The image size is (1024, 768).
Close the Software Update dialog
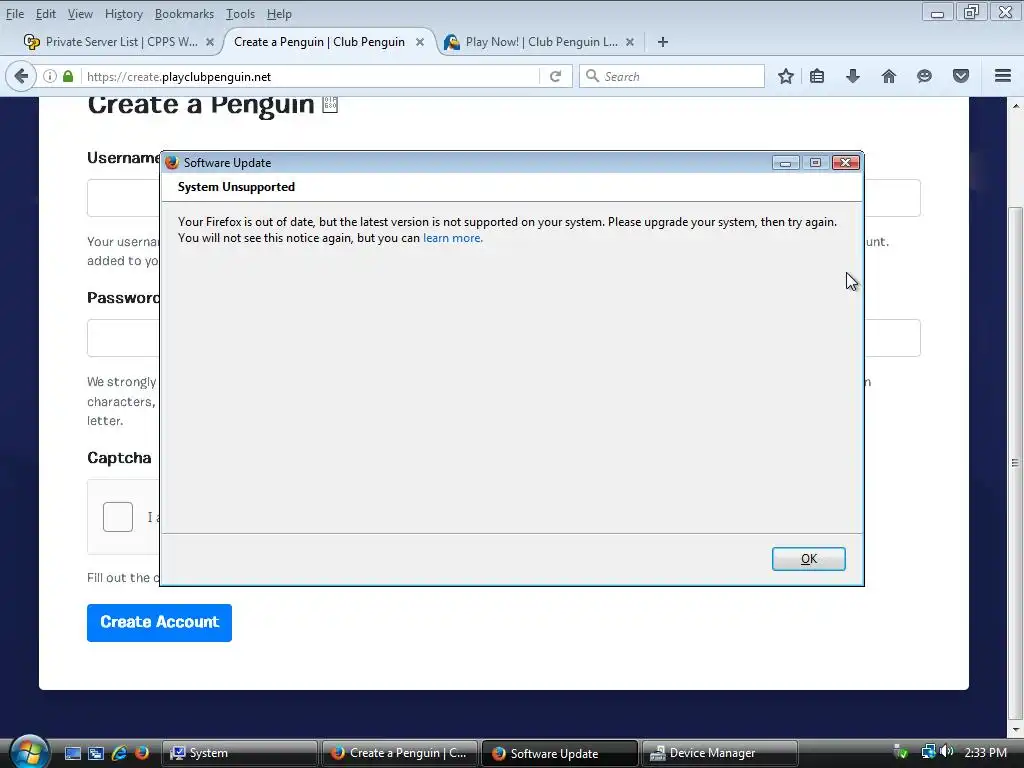(x=846, y=163)
